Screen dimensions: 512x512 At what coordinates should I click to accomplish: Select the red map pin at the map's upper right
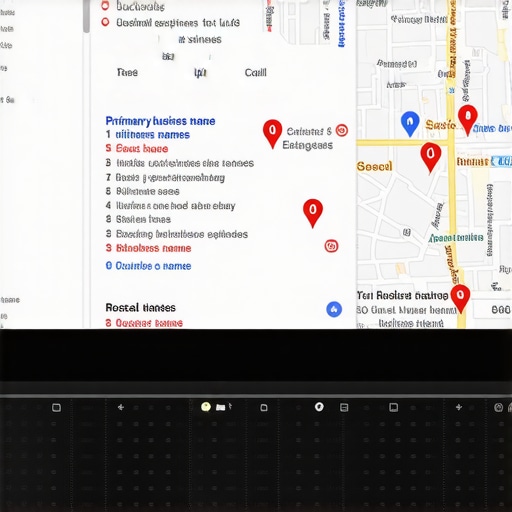click(x=468, y=119)
